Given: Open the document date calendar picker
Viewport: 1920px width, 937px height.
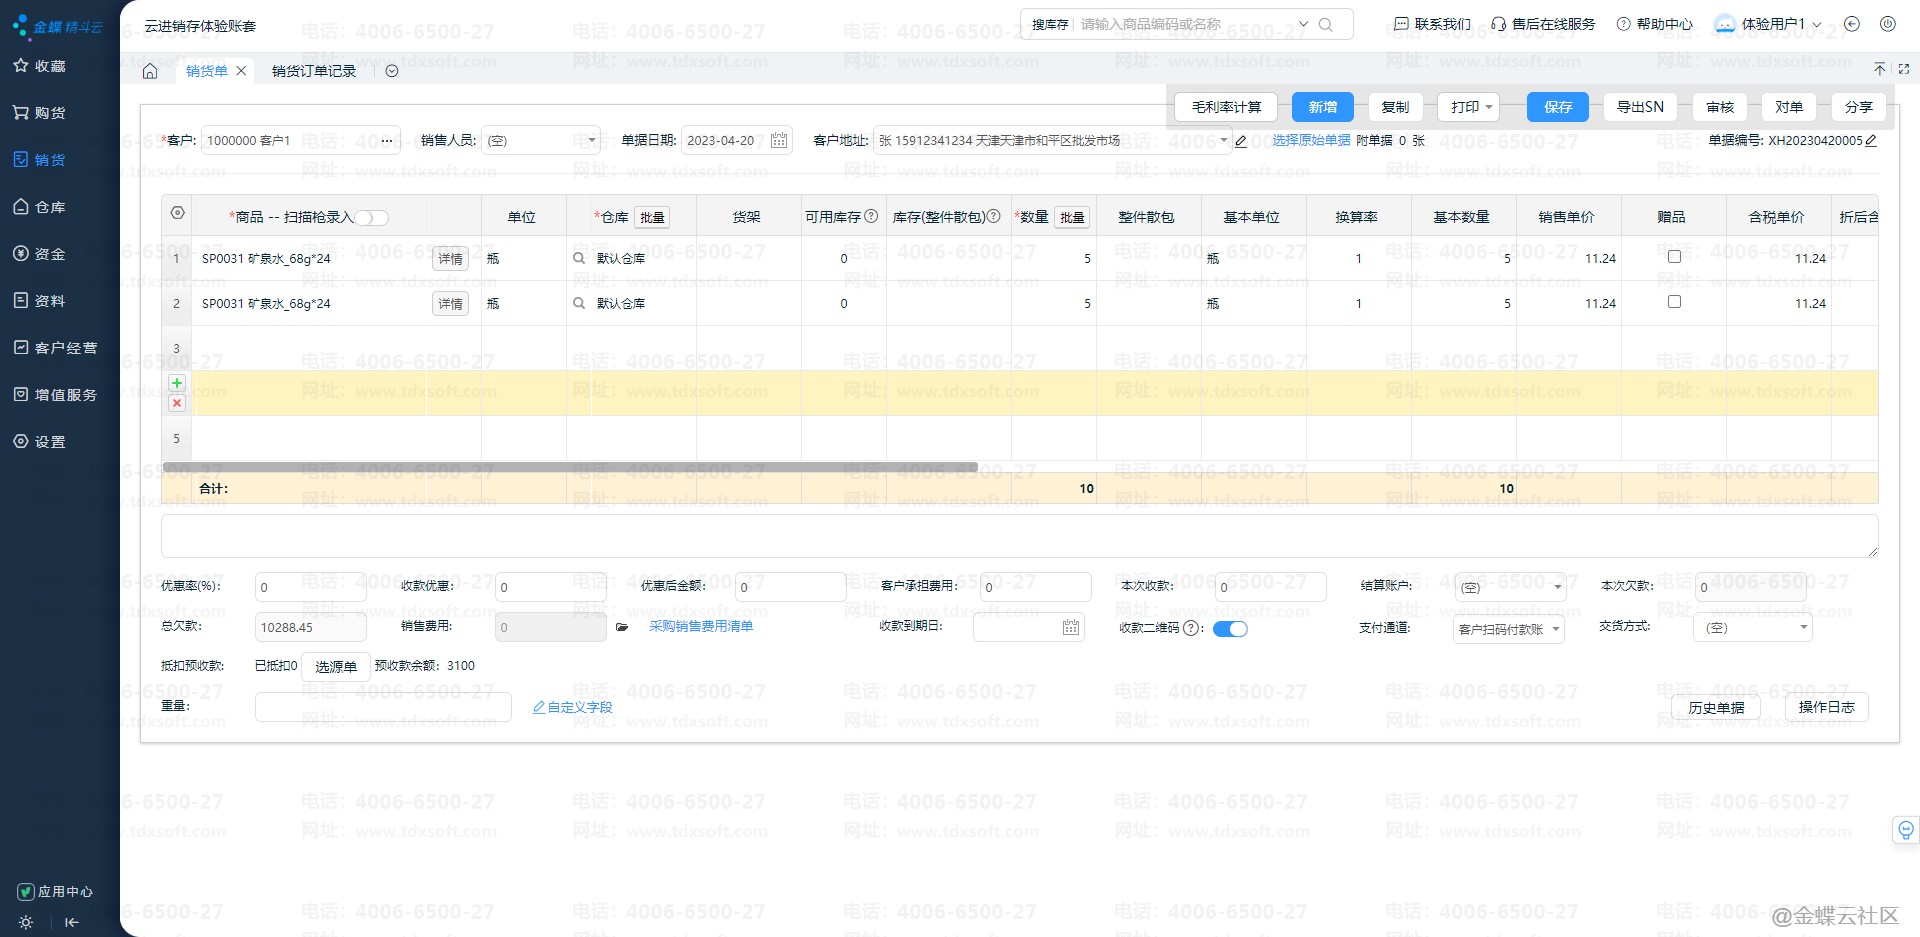Looking at the screenshot, I should tap(779, 141).
